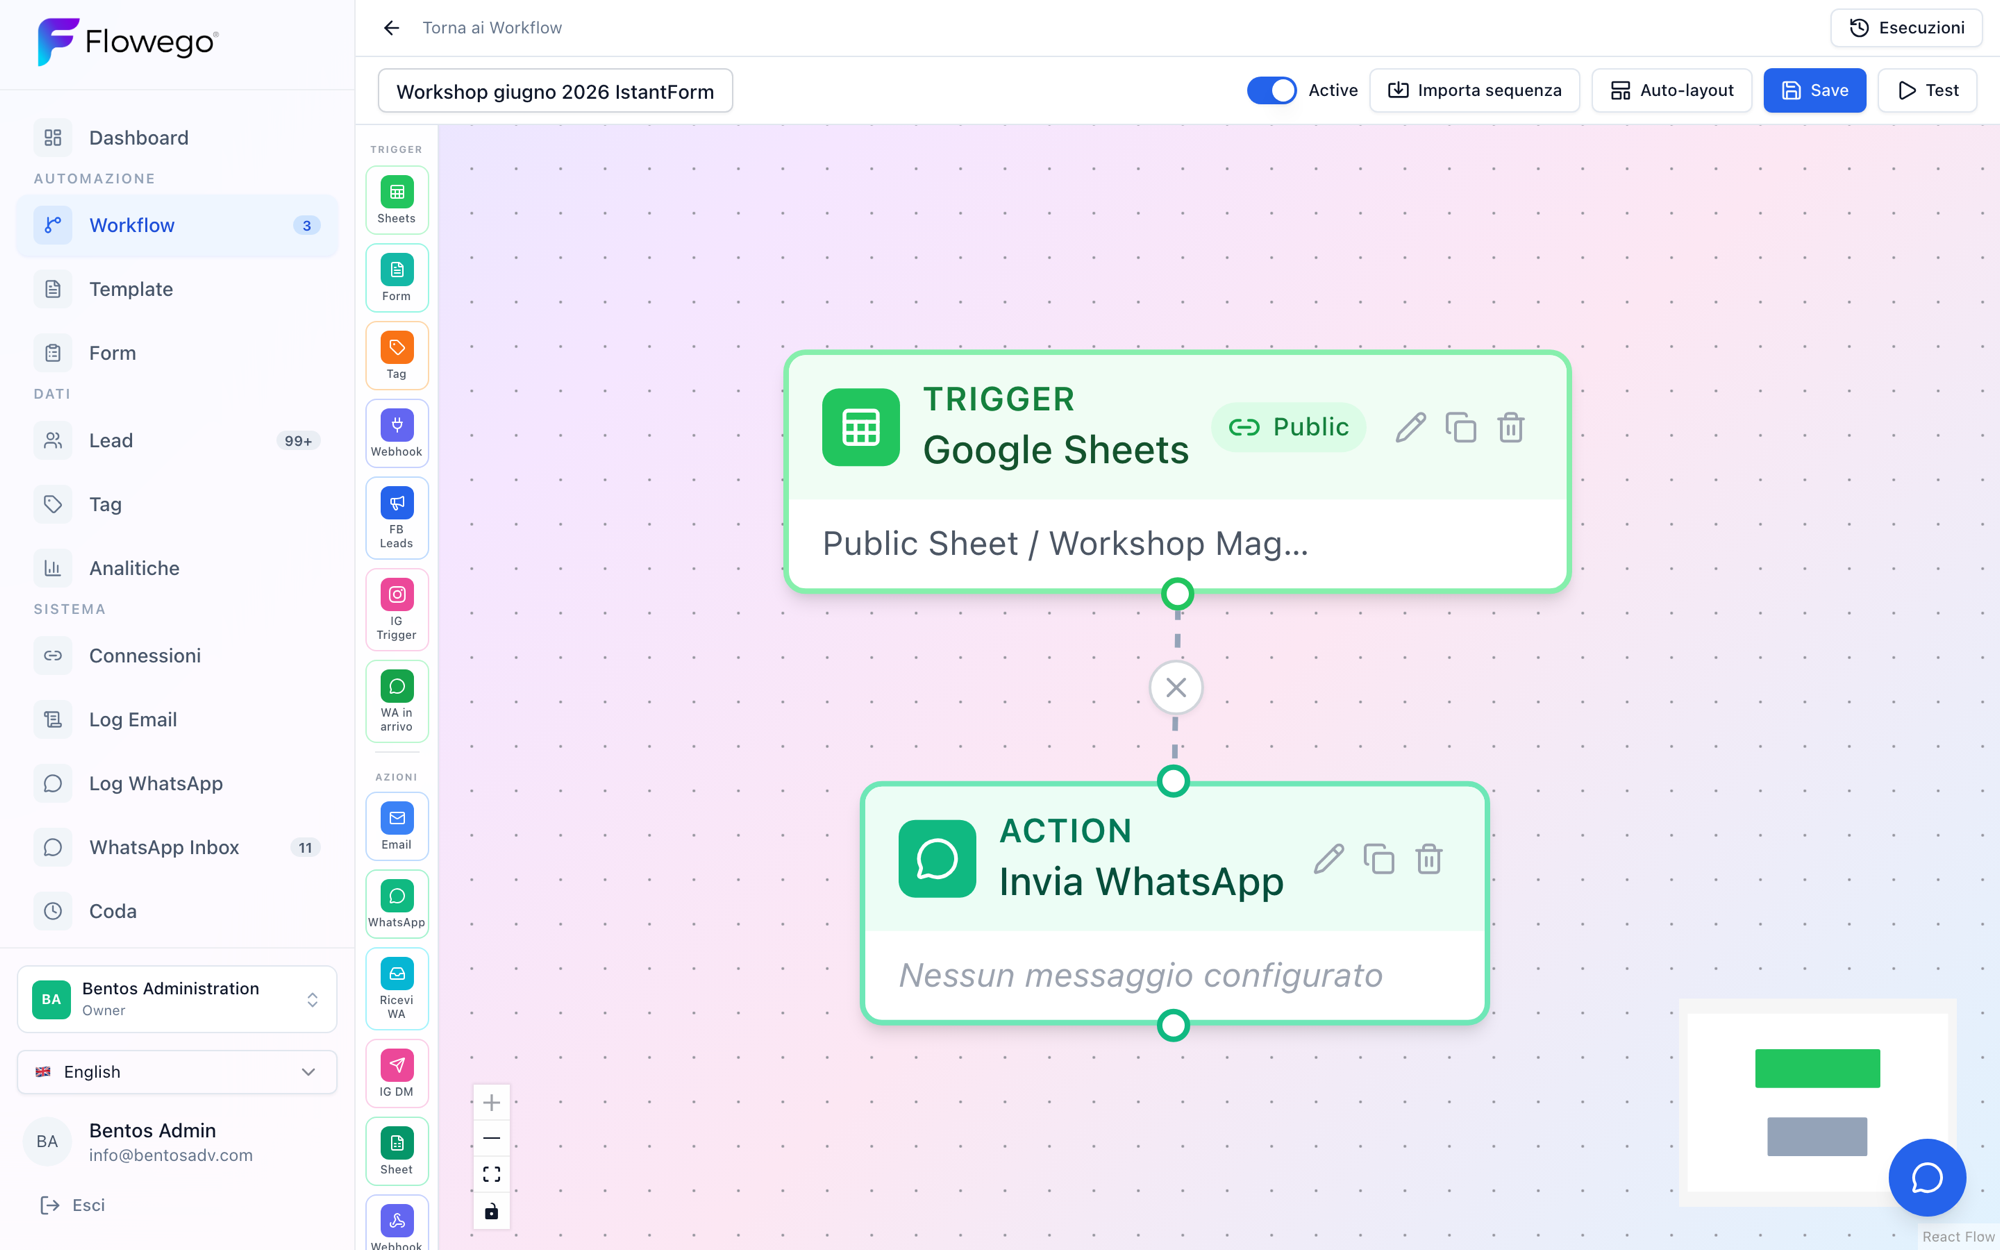Screen dimensions: 2000x1250
Task: Zoom out of the canvas
Action: point(491,1138)
